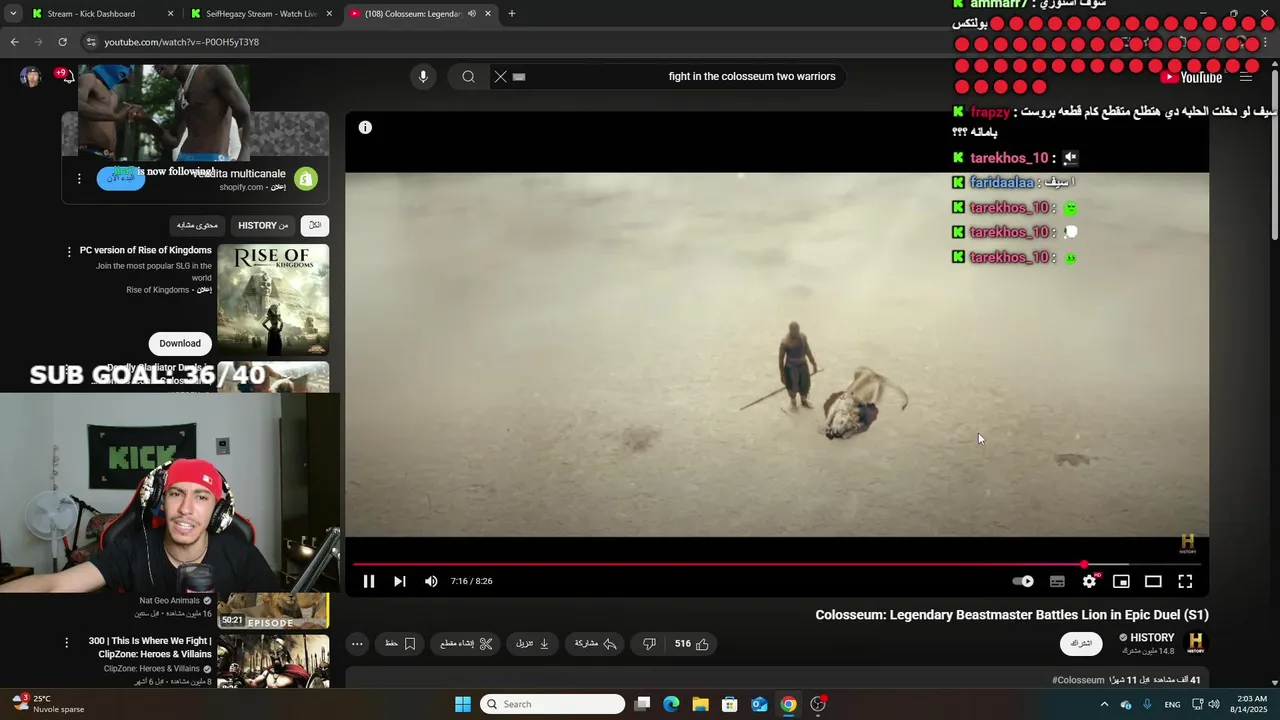This screenshot has width=1280, height=720.
Task: Clear the search query with X
Action: (x=501, y=77)
